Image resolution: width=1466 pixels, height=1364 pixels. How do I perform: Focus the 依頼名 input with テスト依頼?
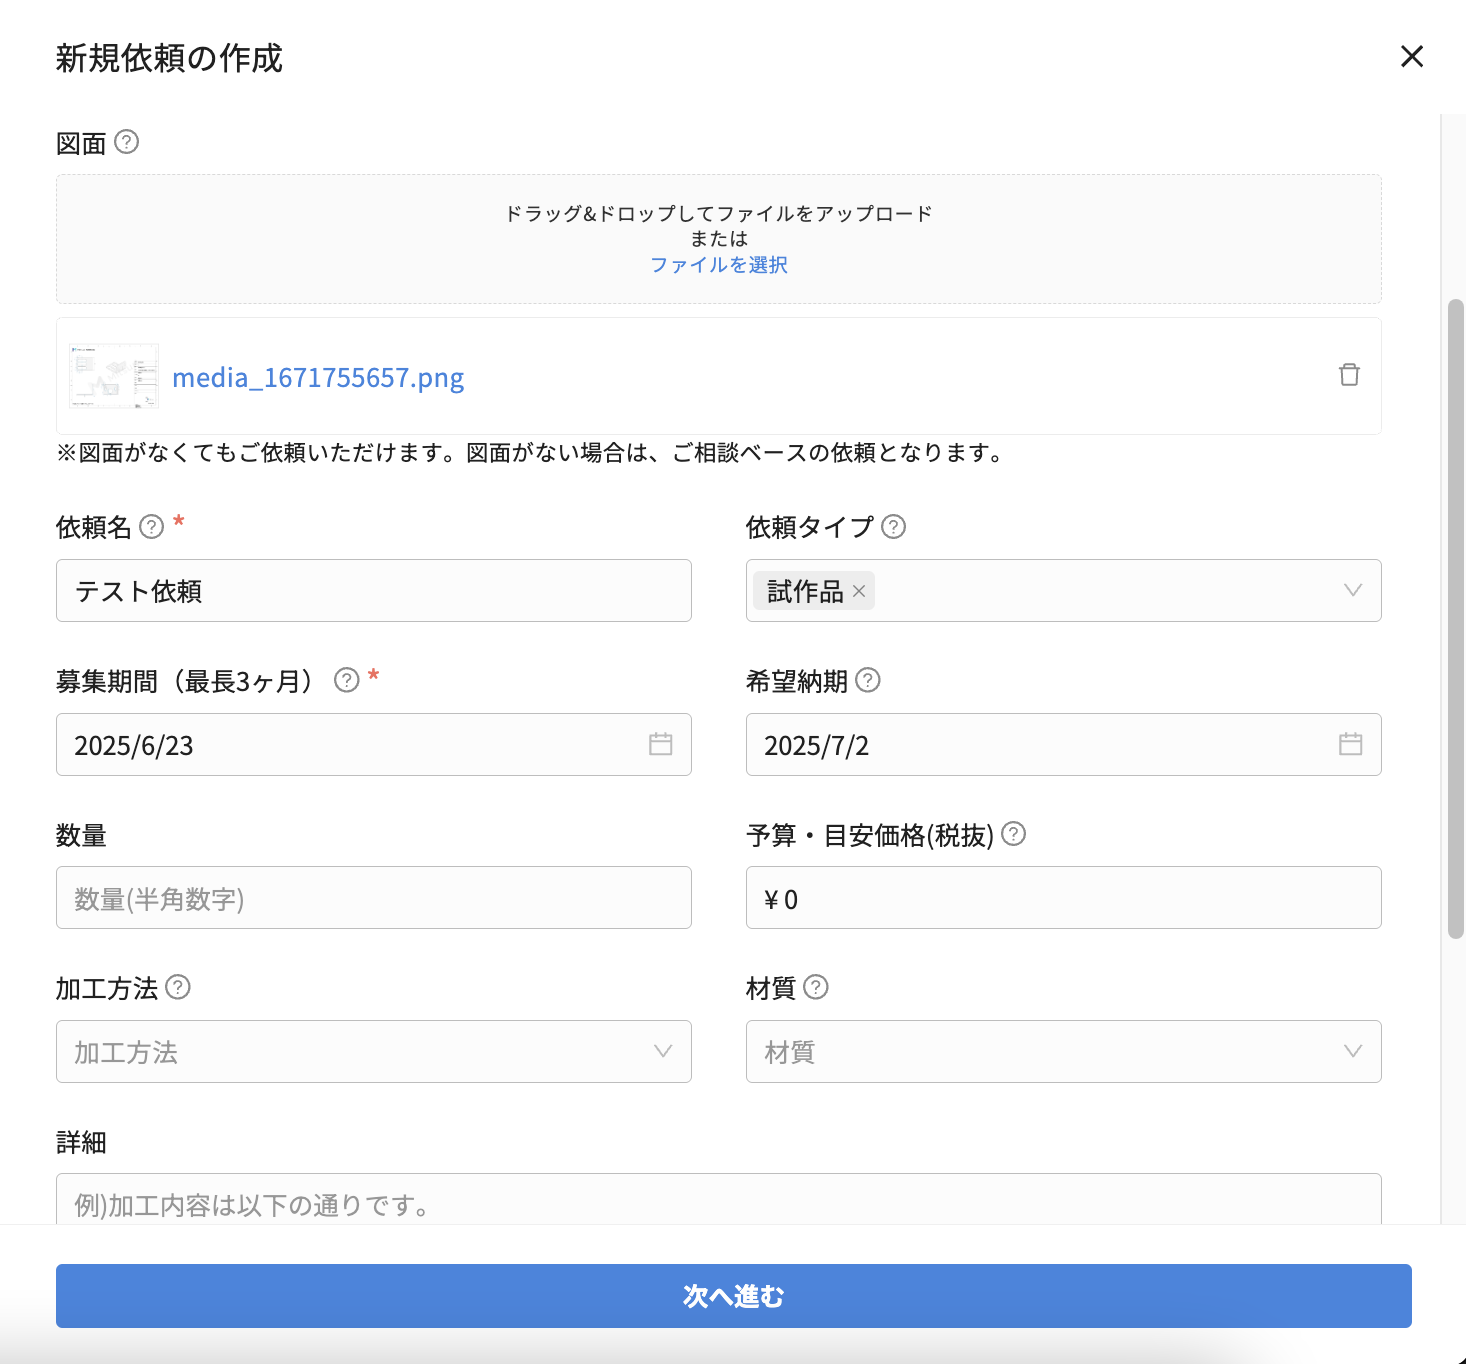[x=374, y=591]
